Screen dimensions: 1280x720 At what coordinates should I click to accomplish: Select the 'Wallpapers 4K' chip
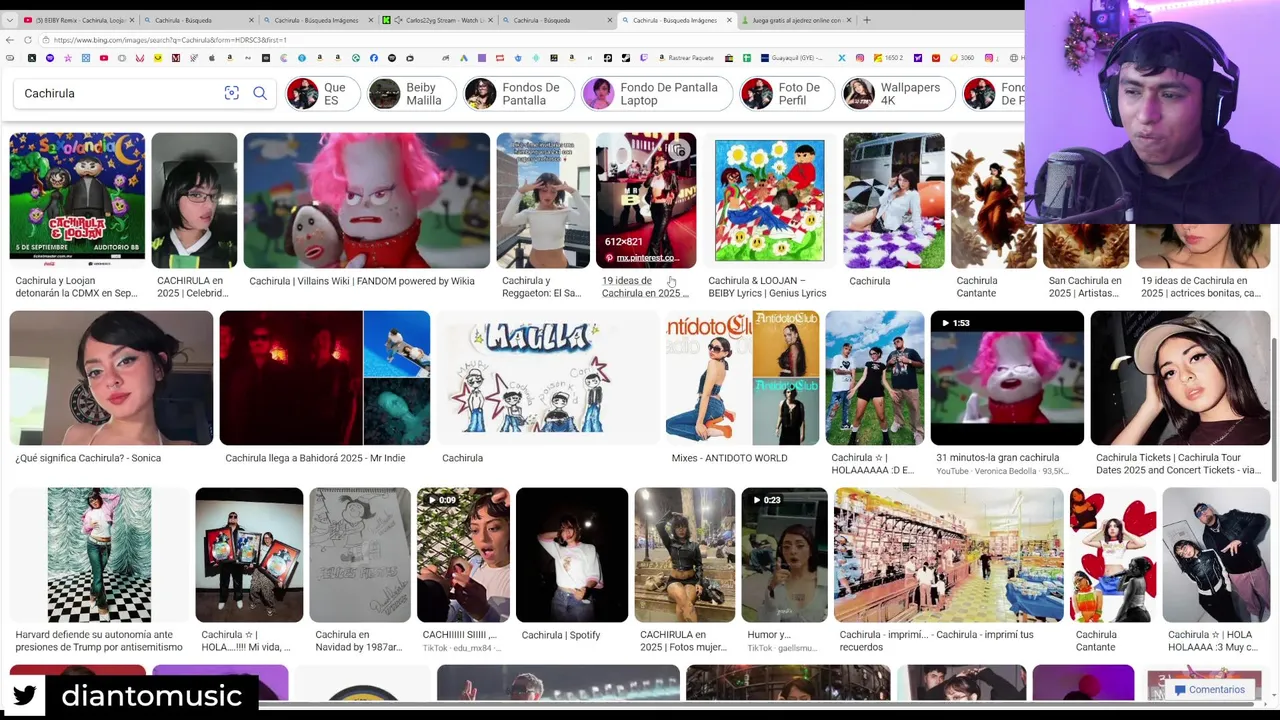(896, 94)
